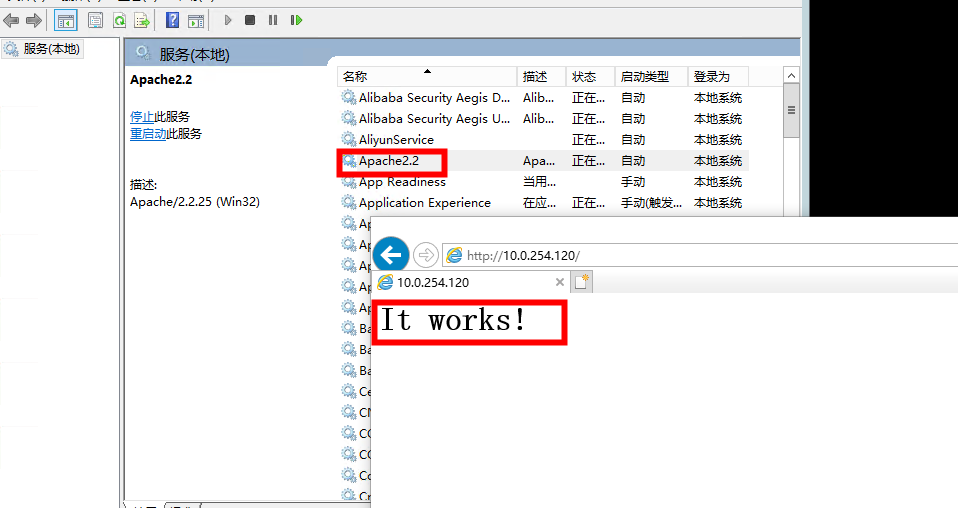Click 手动(触发... startup type cell

651,203
